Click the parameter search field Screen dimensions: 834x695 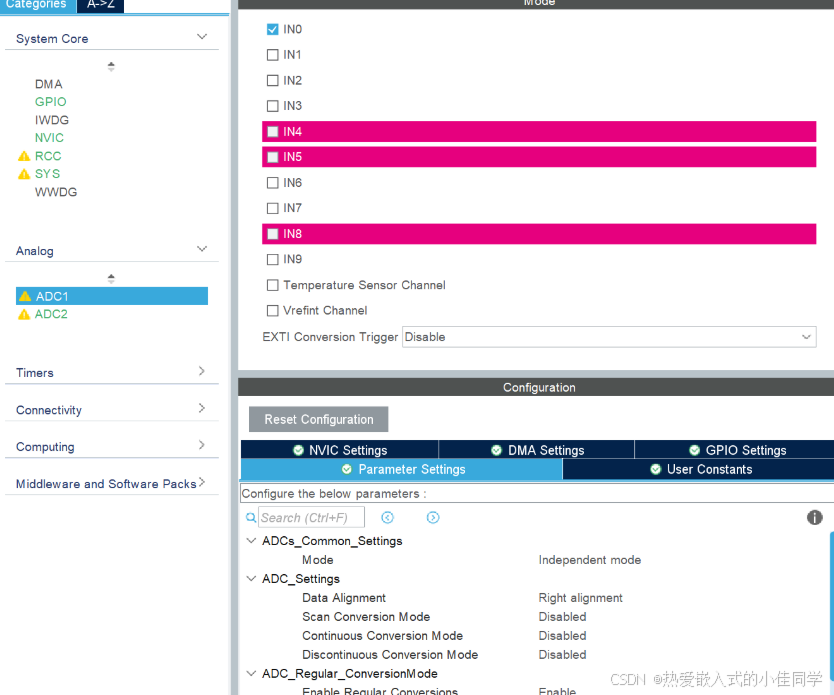tap(311, 517)
